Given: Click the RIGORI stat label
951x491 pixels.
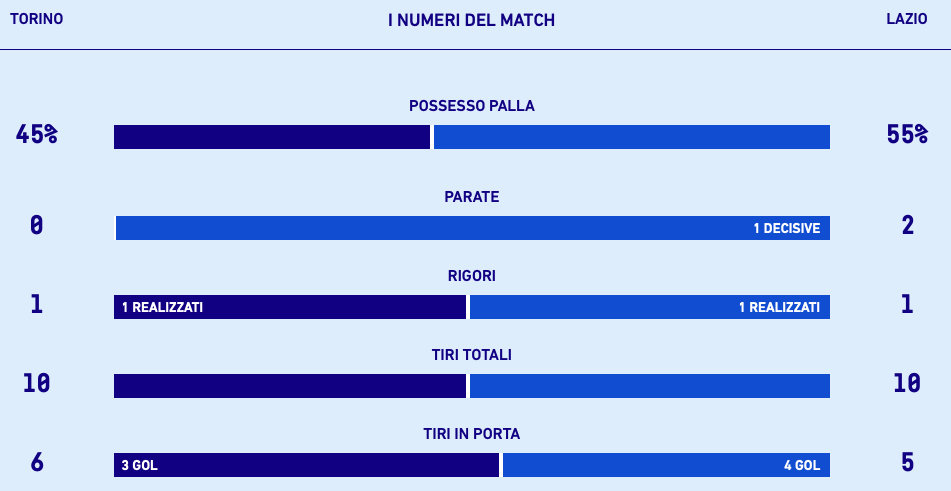Looking at the screenshot, I should pyautogui.click(x=471, y=276).
